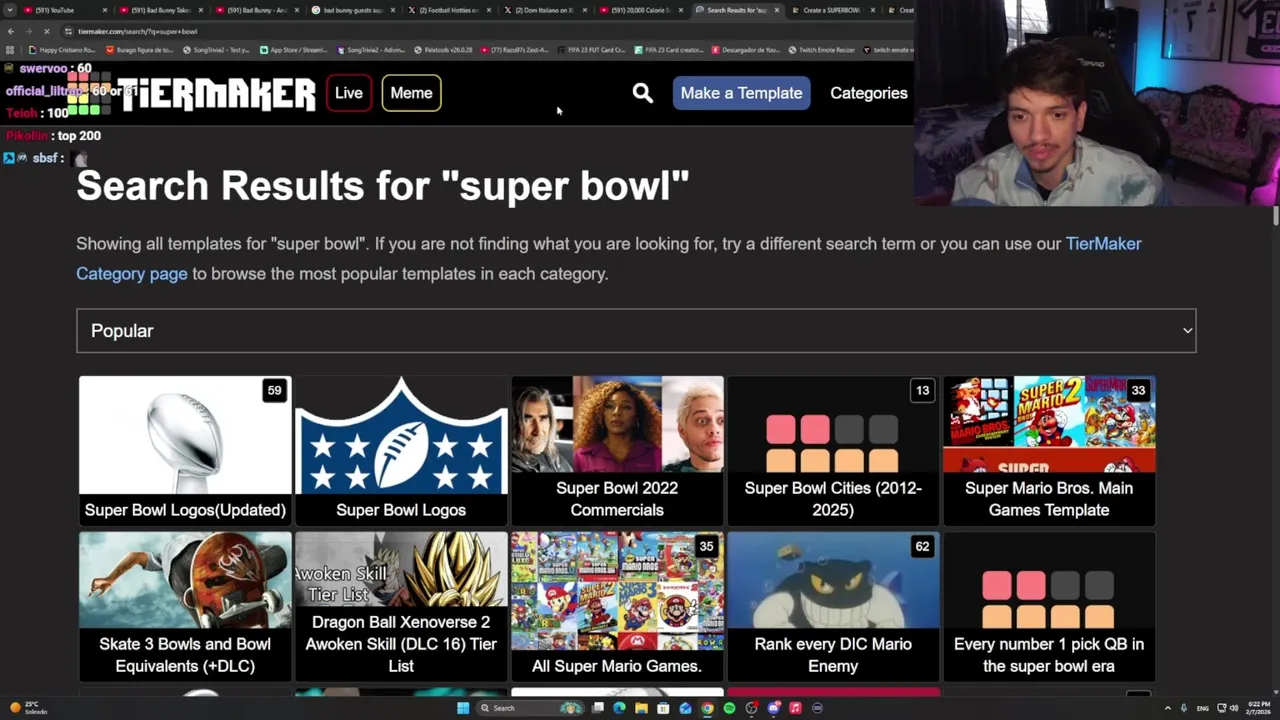Open Microsoft Store from the taskbar
1280x720 pixels.
pyautogui.click(x=663, y=708)
